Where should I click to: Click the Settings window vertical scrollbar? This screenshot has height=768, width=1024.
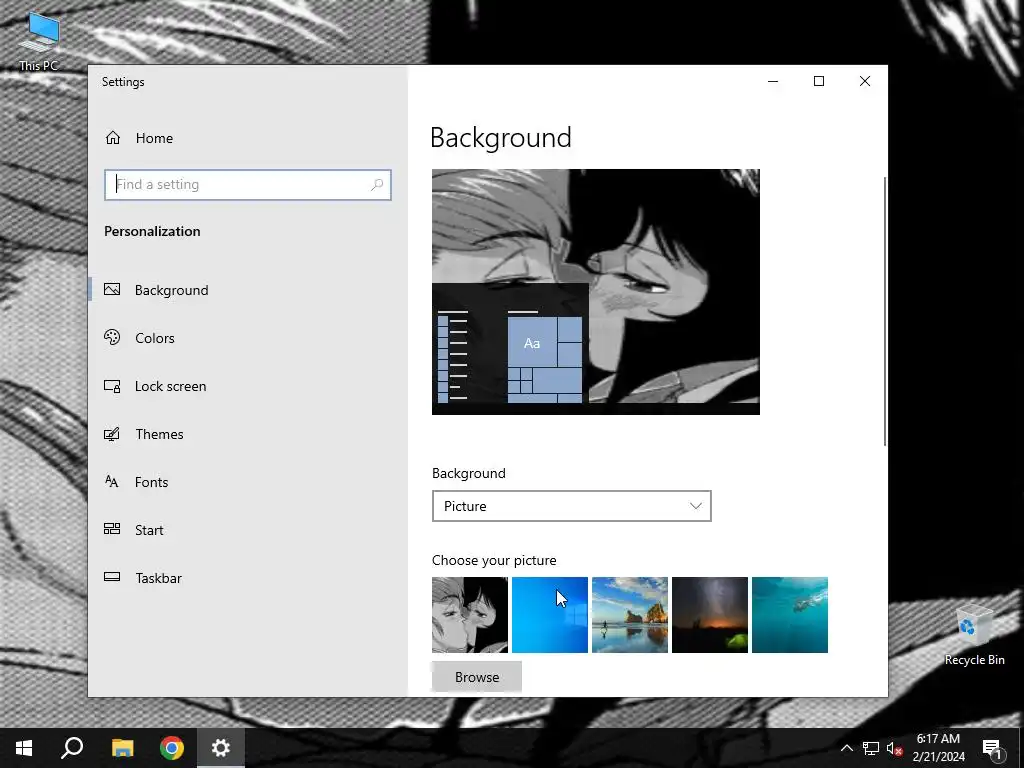(x=884, y=311)
